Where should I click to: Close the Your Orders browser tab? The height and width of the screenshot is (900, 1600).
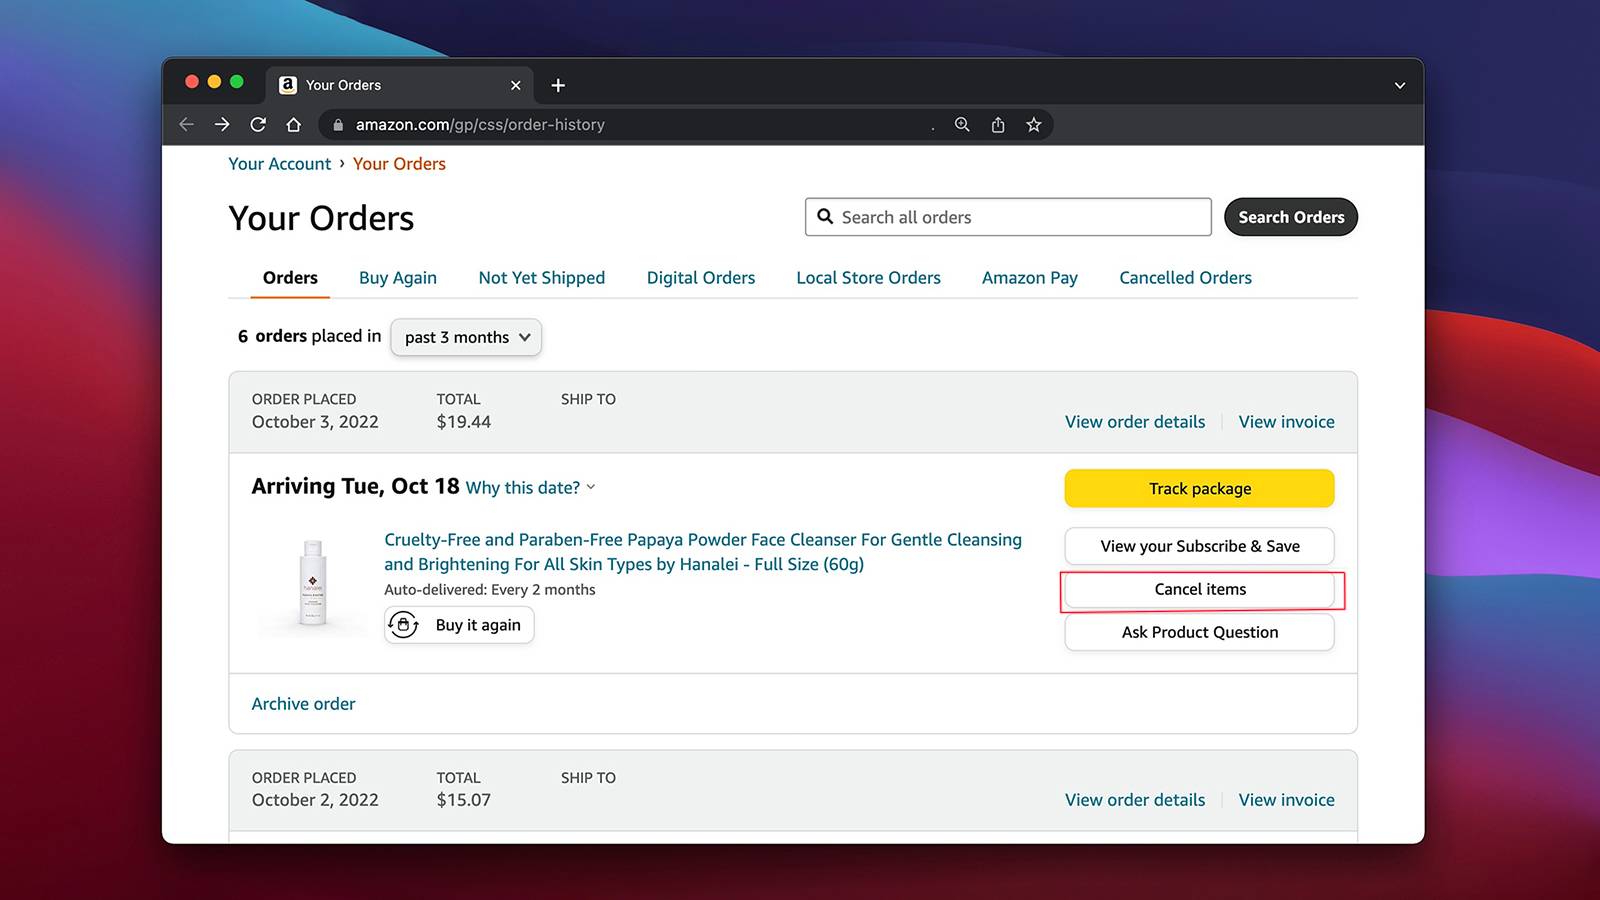click(x=516, y=86)
